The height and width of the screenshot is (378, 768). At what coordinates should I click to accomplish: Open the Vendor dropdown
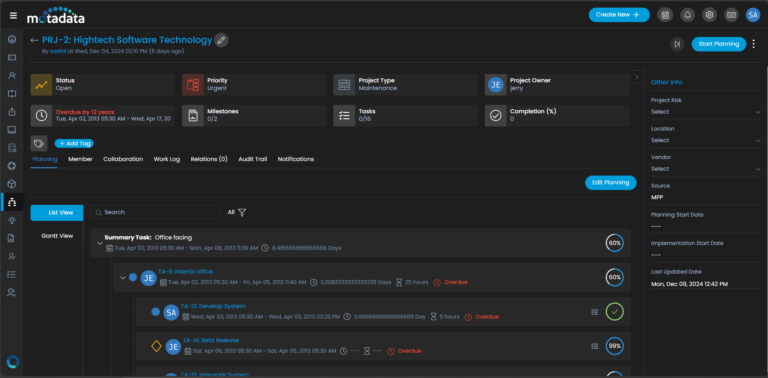pos(705,168)
